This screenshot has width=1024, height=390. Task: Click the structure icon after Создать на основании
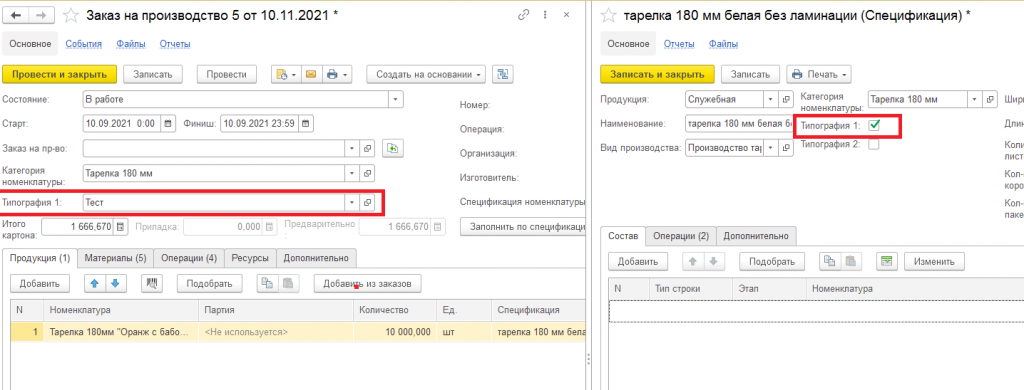coord(503,74)
